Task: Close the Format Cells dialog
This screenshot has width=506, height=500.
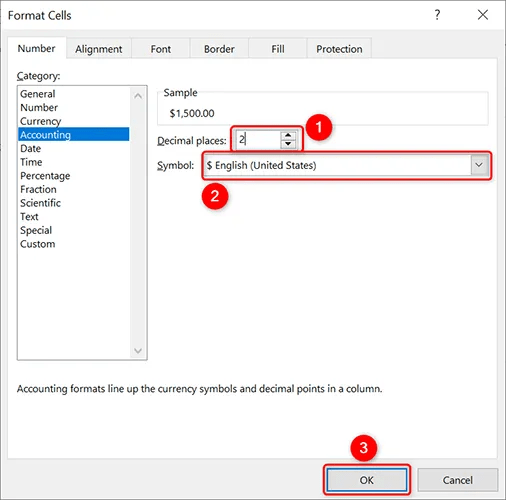Action: (x=483, y=15)
